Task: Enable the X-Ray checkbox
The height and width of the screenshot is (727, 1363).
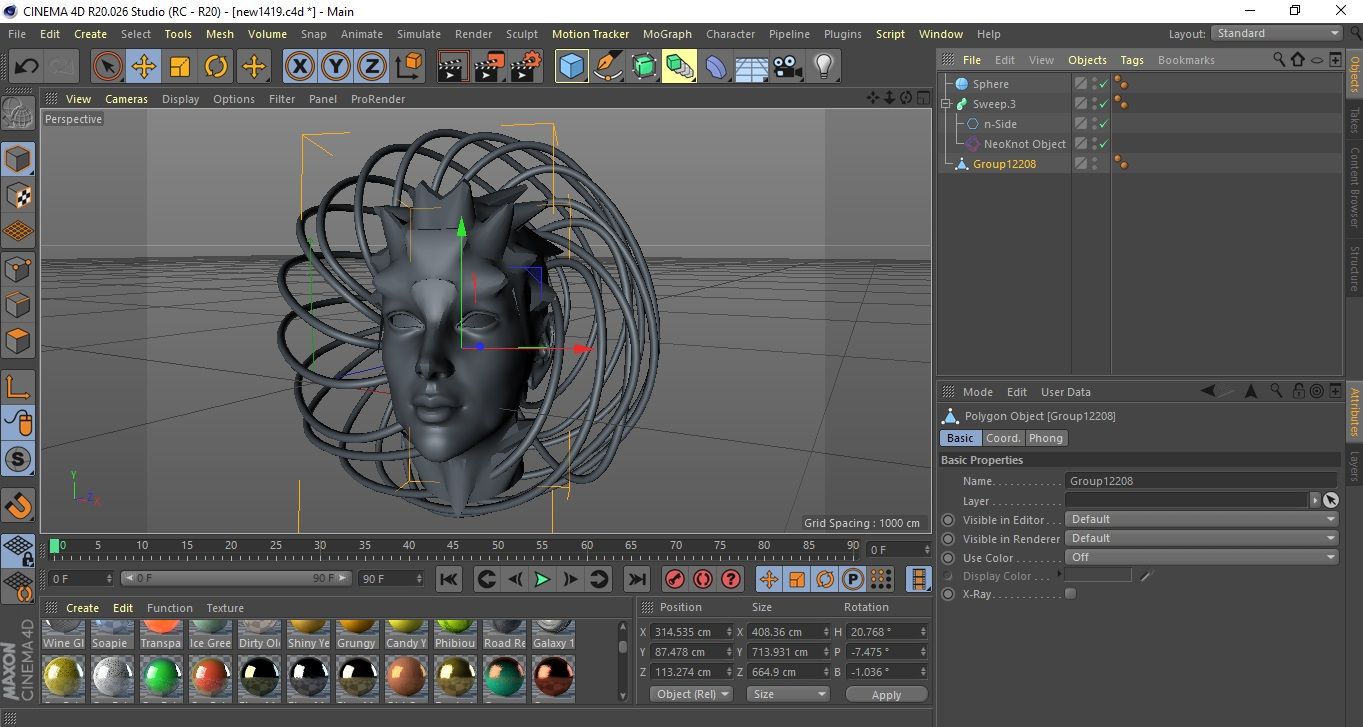Action: coord(1071,594)
